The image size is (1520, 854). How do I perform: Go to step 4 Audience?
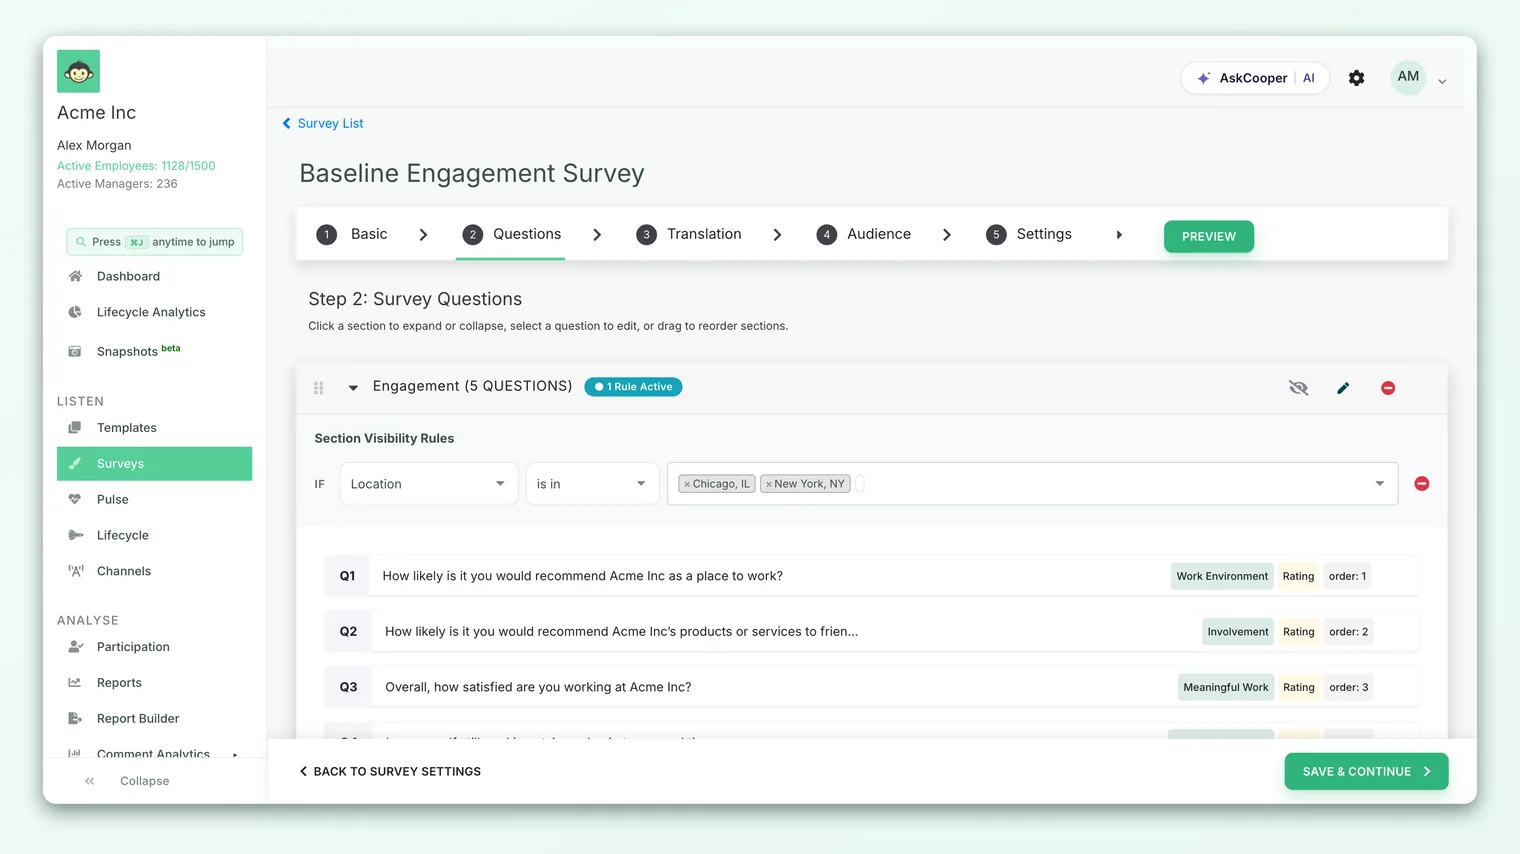864,234
